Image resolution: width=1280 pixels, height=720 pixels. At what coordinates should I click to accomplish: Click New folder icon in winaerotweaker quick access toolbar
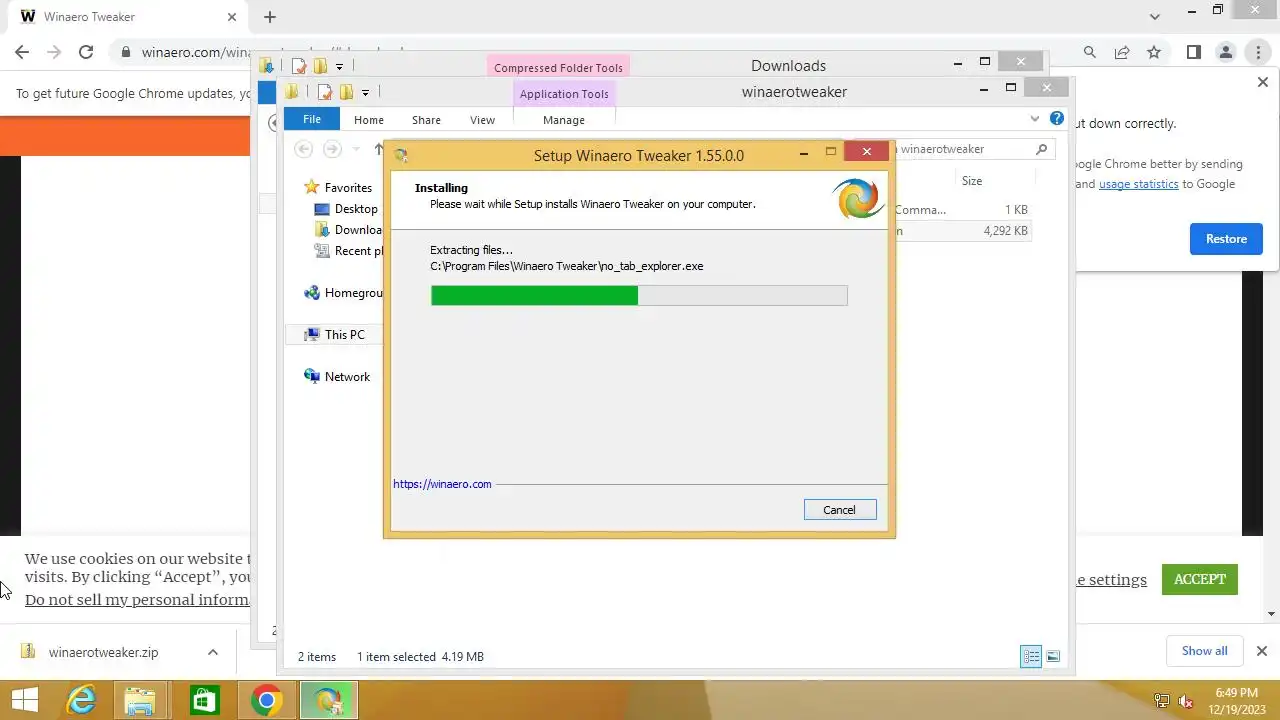tap(346, 92)
